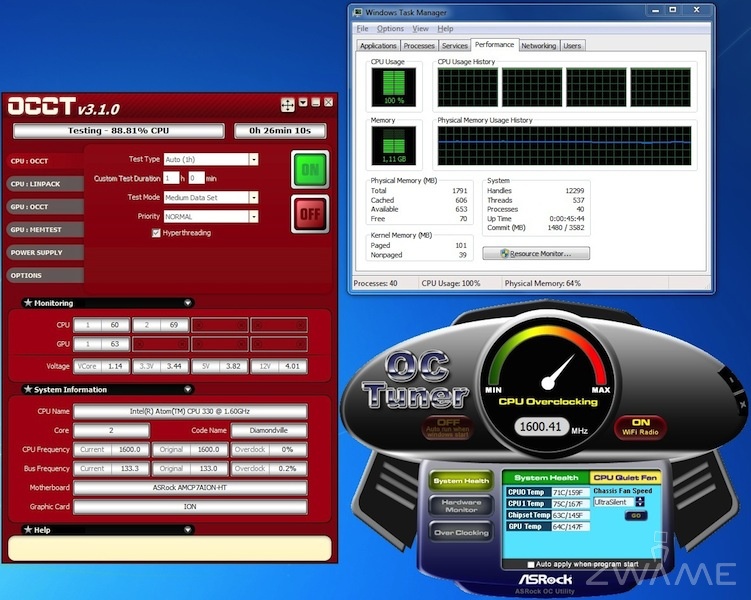751x600 pixels.
Task: Switch to the Processes tab
Action: coord(419,45)
